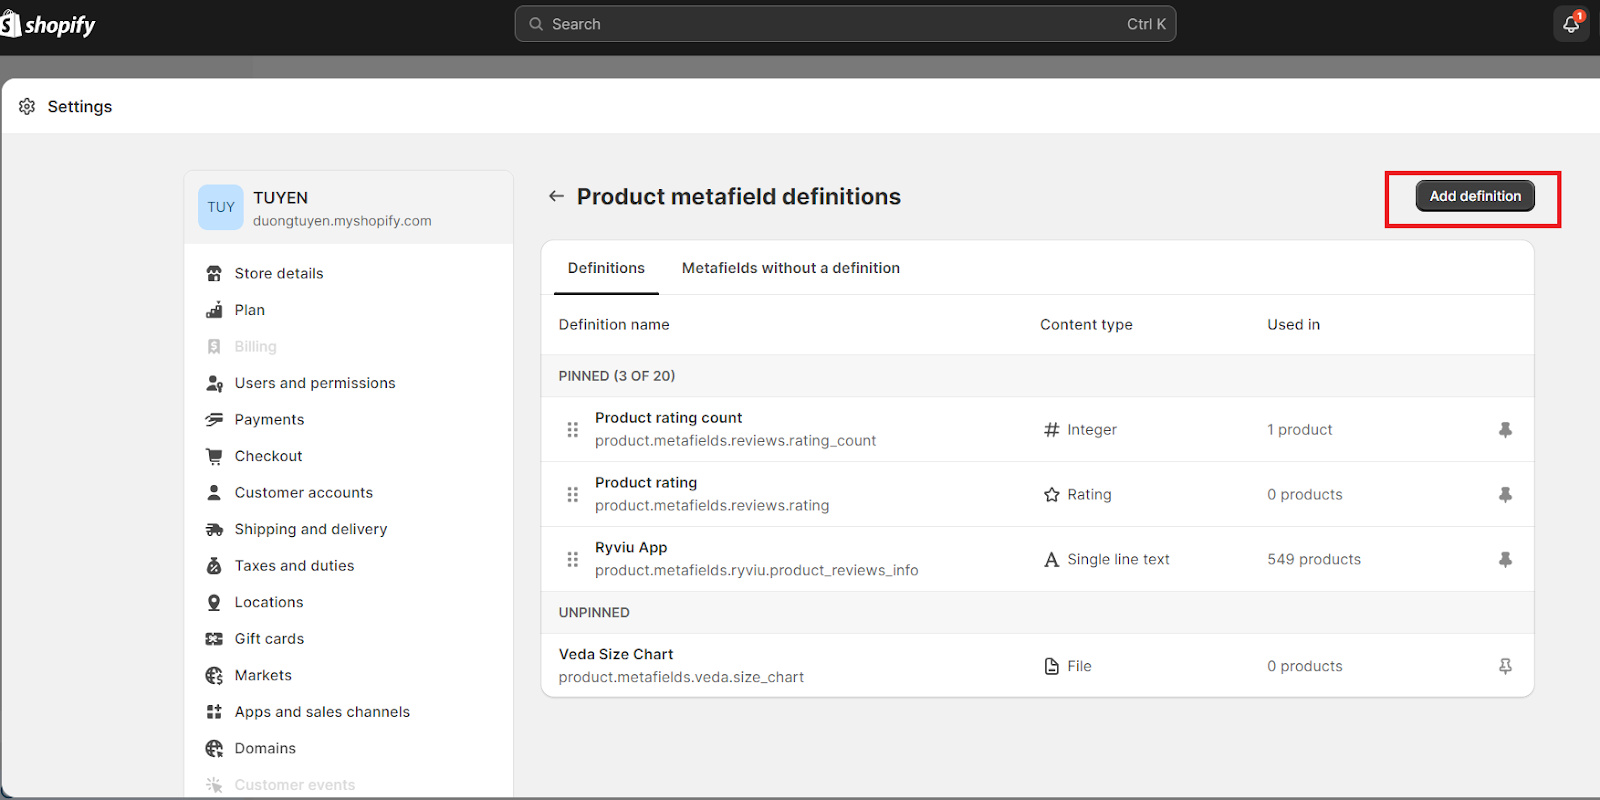This screenshot has height=800, width=1600.
Task: Unpin the Product rating count definition
Action: 1505,430
